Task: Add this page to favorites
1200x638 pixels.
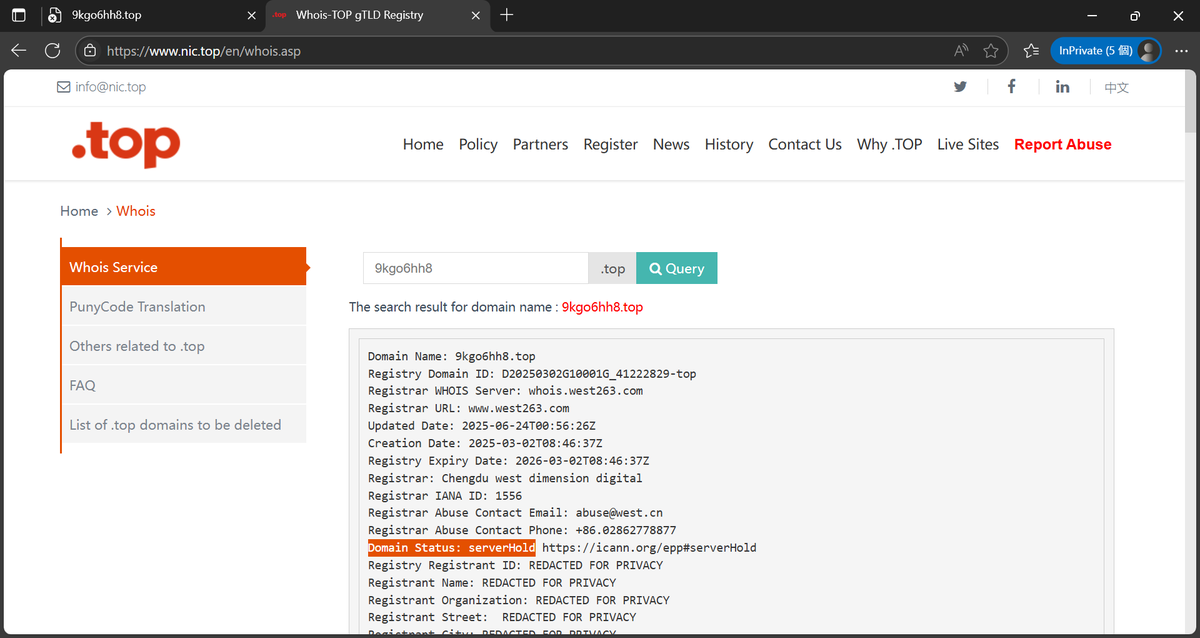Action: (x=991, y=51)
